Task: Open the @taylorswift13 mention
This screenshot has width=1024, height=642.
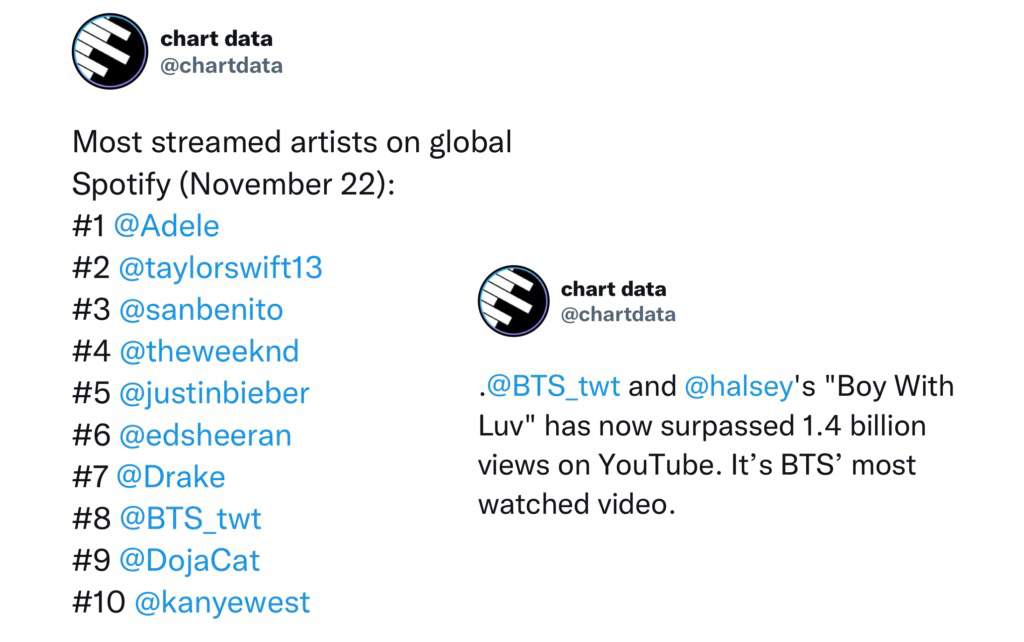Action: click(221, 268)
